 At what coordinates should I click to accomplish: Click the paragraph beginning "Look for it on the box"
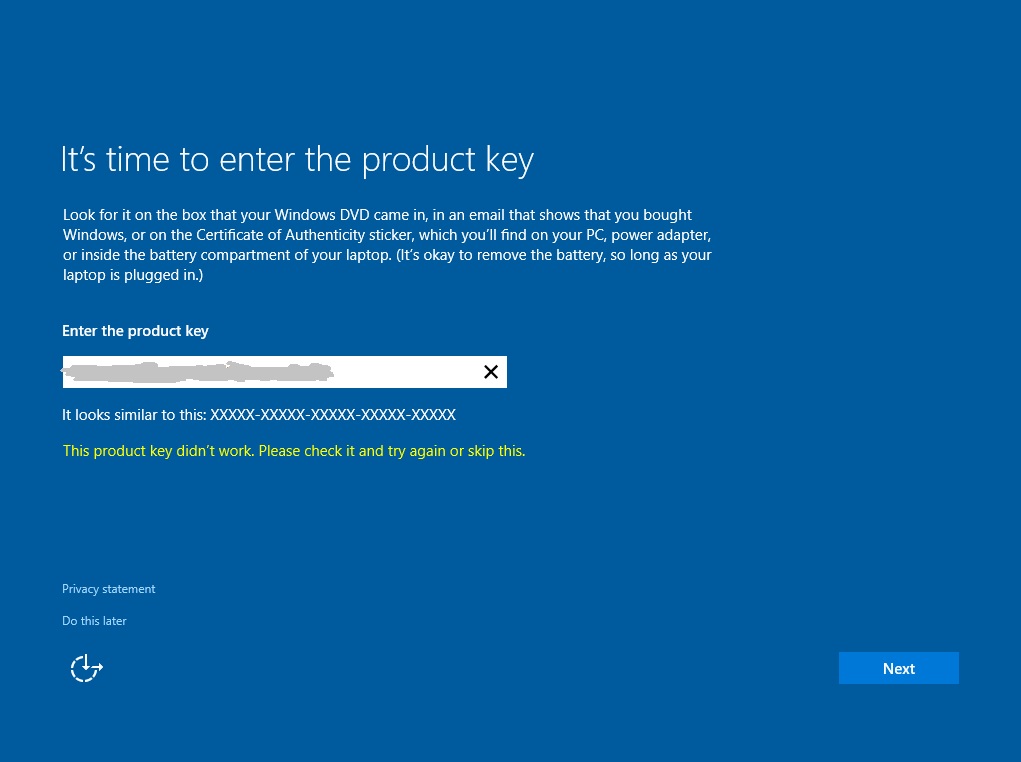tap(387, 245)
